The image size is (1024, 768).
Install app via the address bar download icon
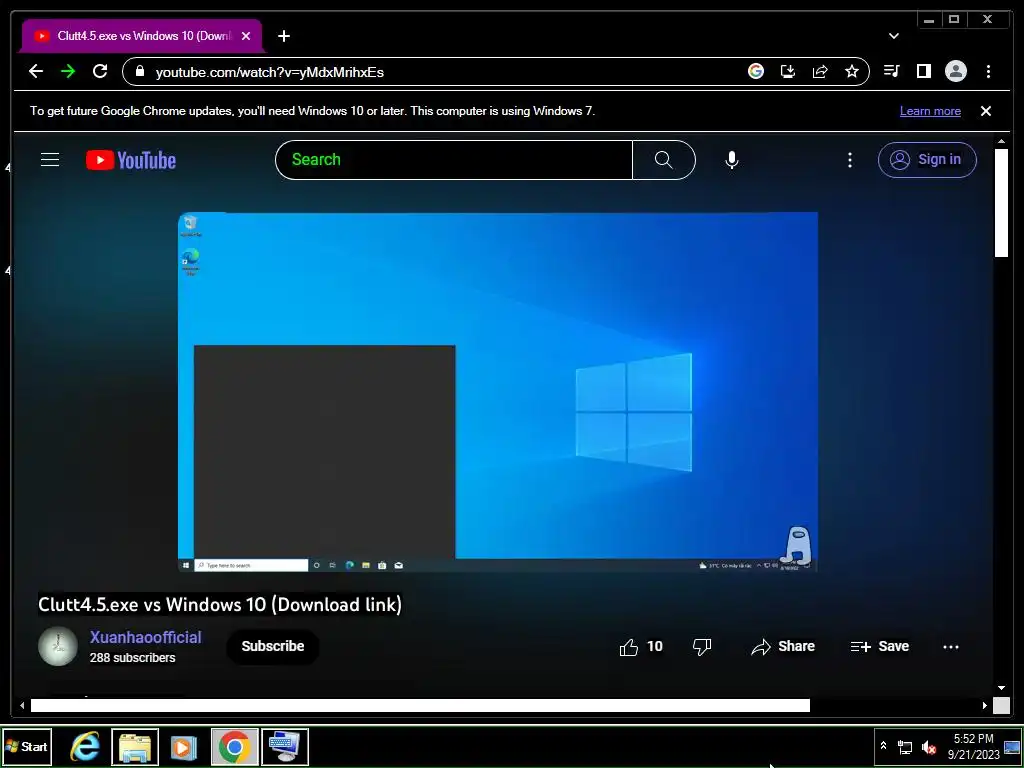pos(788,71)
